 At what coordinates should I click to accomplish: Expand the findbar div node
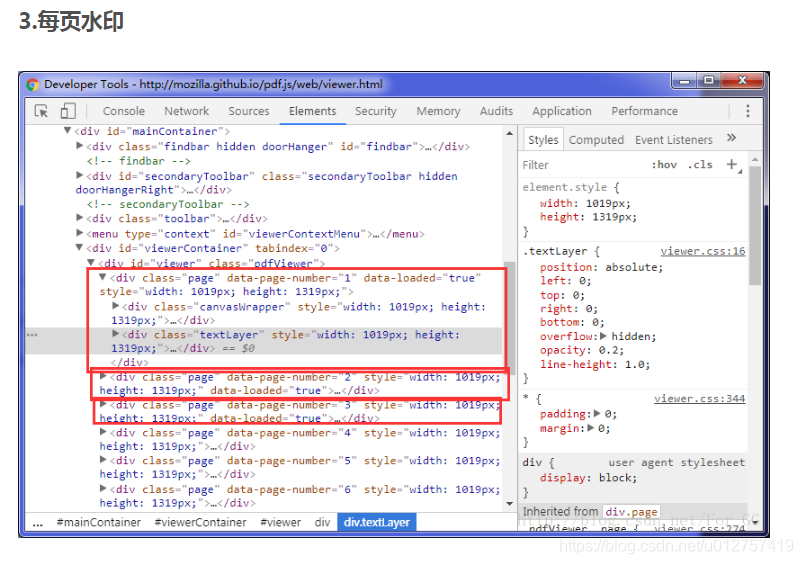pos(79,145)
